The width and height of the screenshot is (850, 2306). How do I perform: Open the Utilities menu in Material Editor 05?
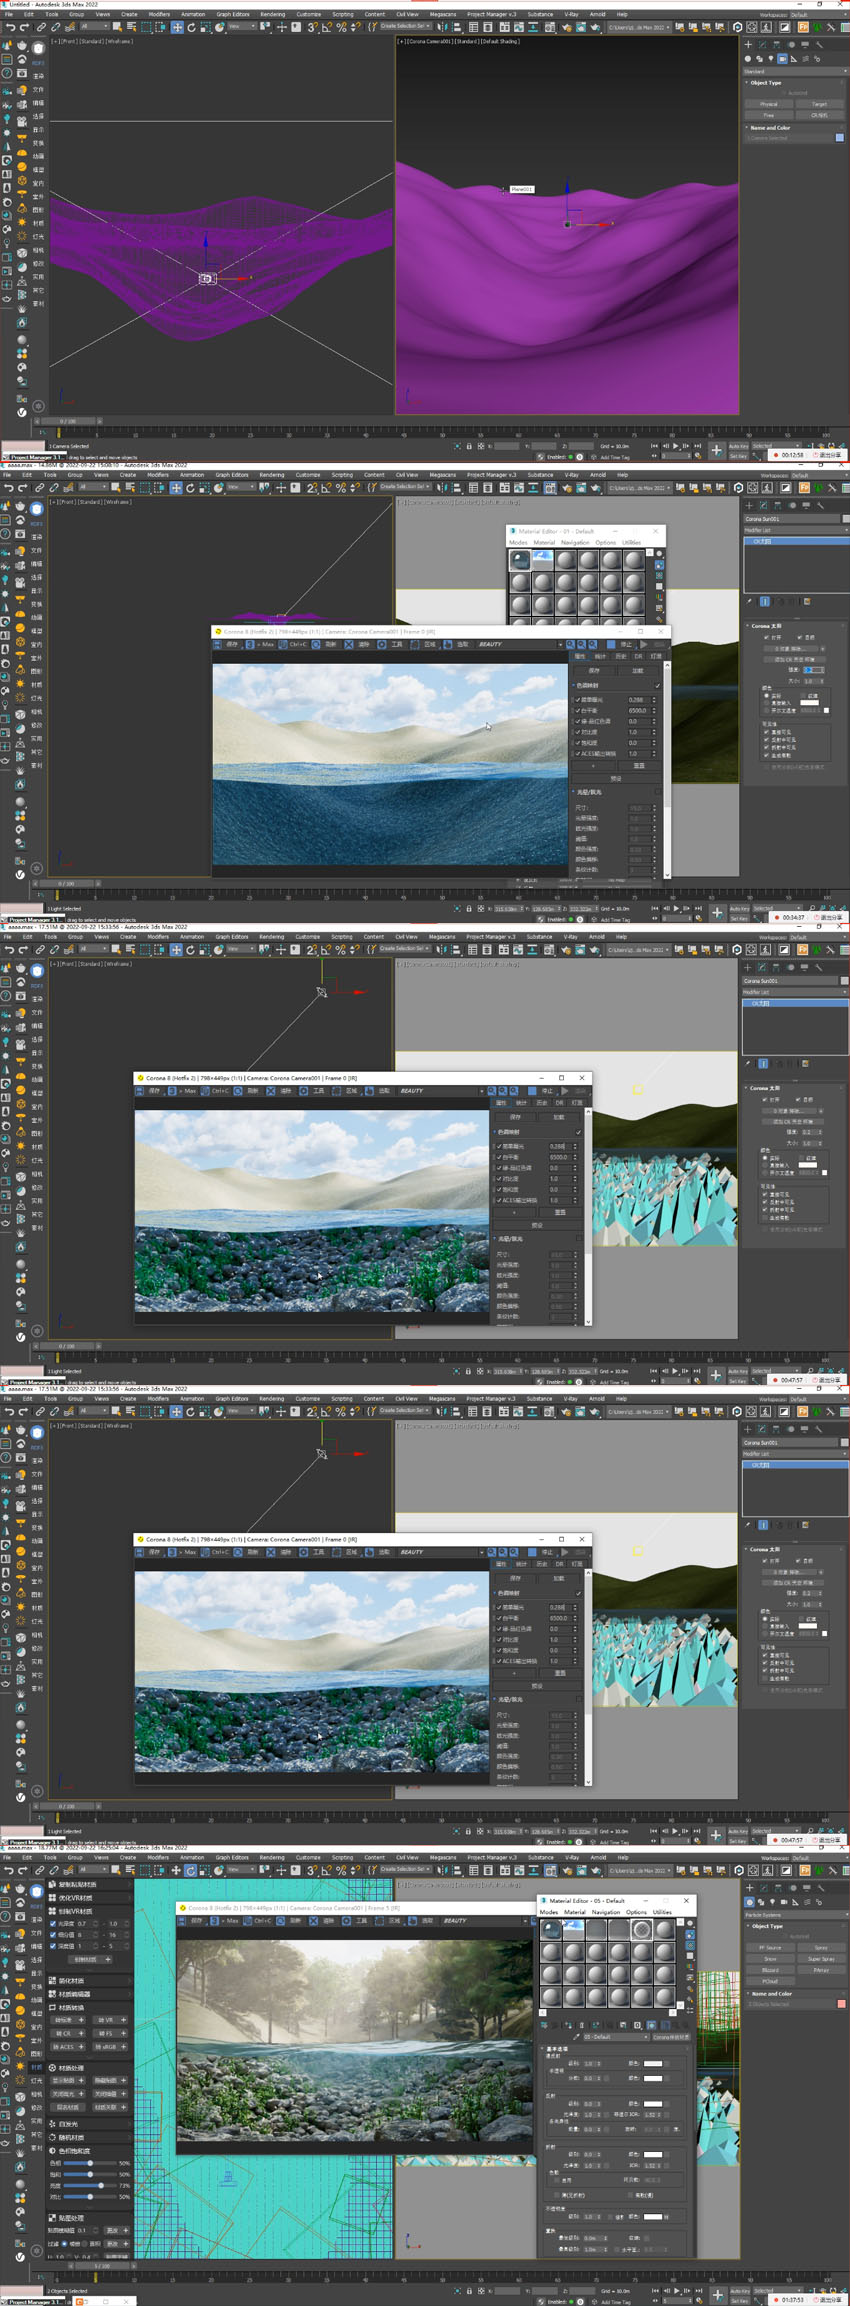pos(662,1911)
